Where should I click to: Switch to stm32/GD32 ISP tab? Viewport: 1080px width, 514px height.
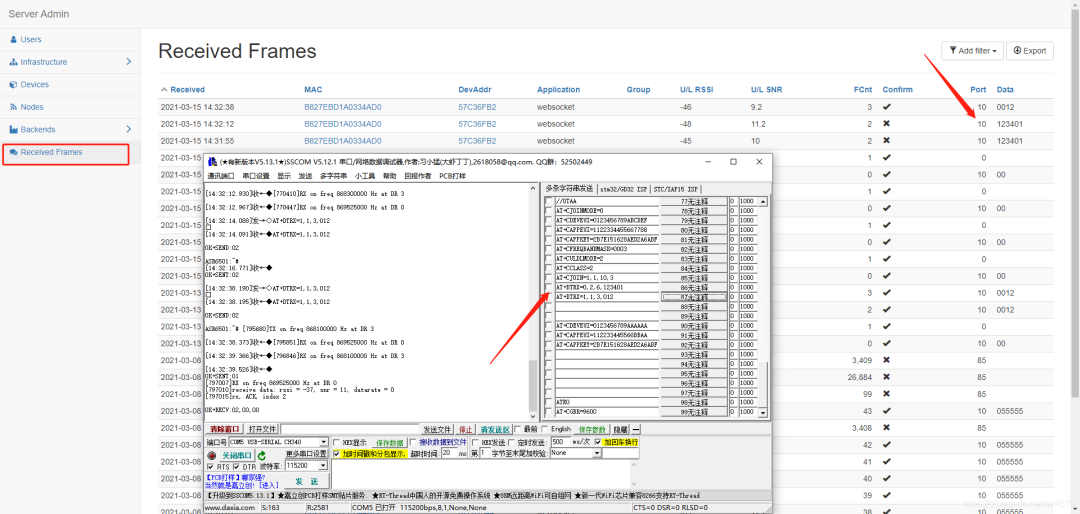623,189
